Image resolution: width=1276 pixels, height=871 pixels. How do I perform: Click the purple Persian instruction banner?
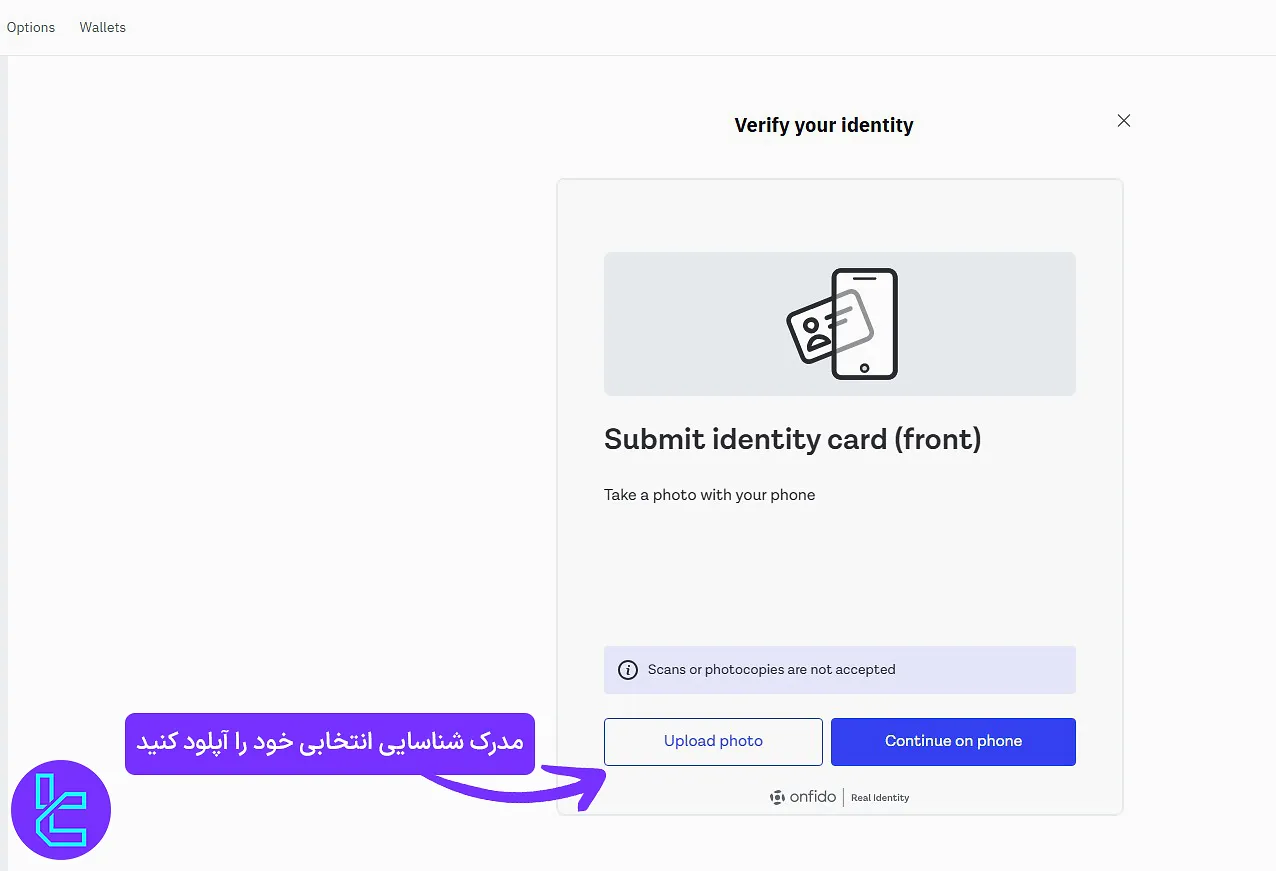click(330, 744)
